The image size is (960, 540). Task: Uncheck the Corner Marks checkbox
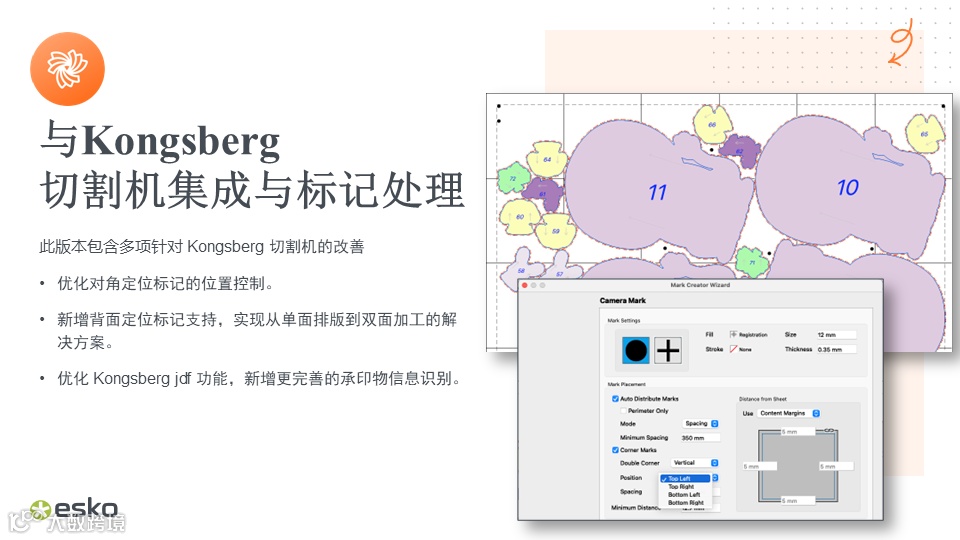(x=615, y=450)
